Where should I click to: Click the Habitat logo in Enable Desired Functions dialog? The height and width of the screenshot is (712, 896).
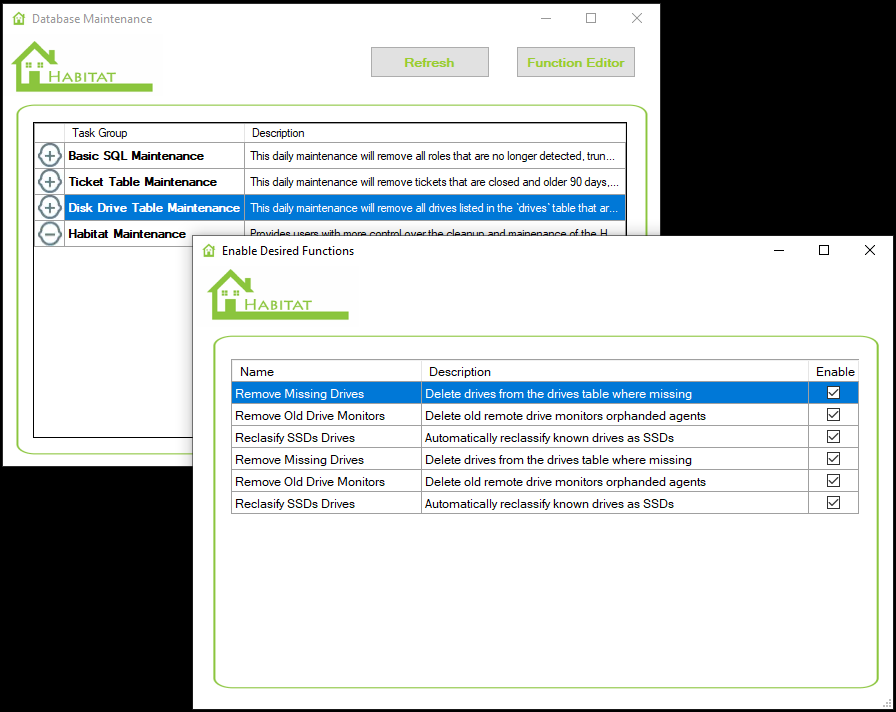[277, 295]
